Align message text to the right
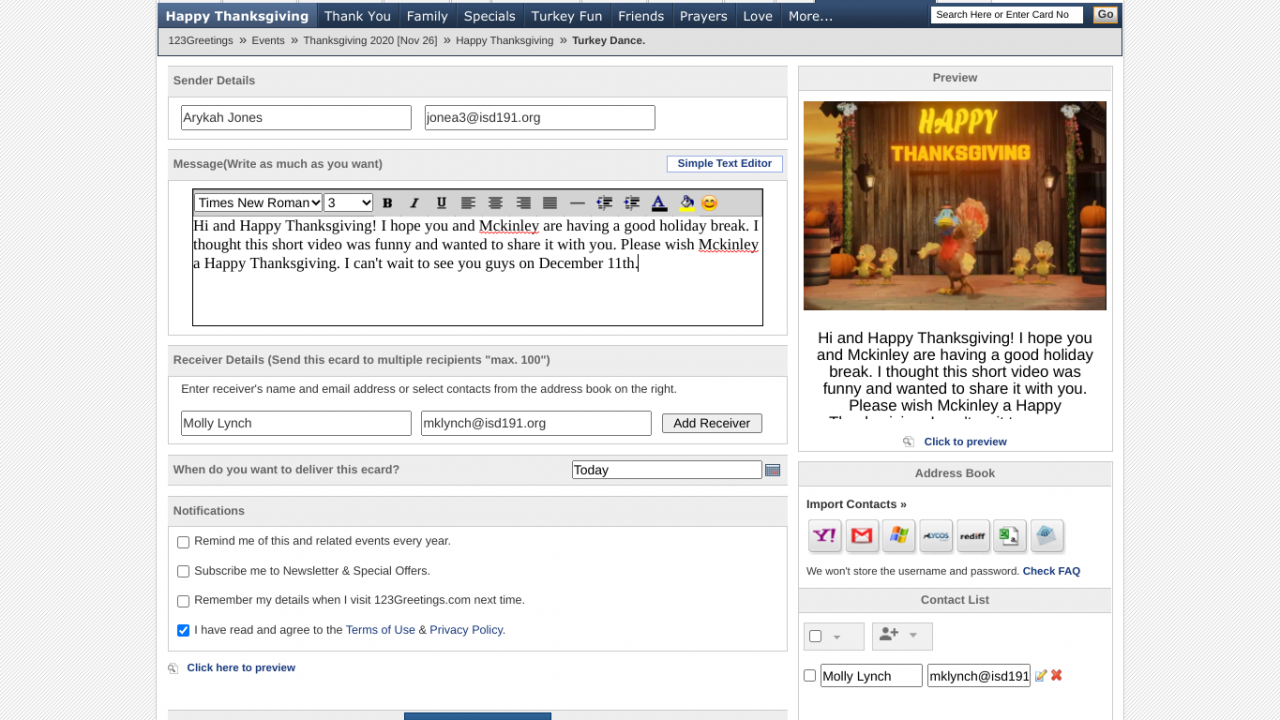 click(x=523, y=203)
